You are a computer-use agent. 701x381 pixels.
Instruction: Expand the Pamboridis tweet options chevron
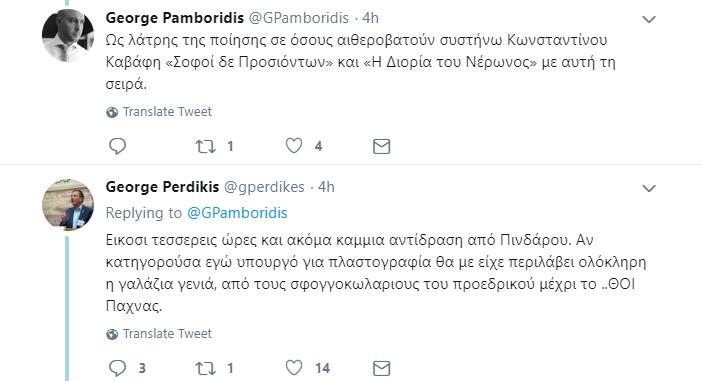point(649,19)
